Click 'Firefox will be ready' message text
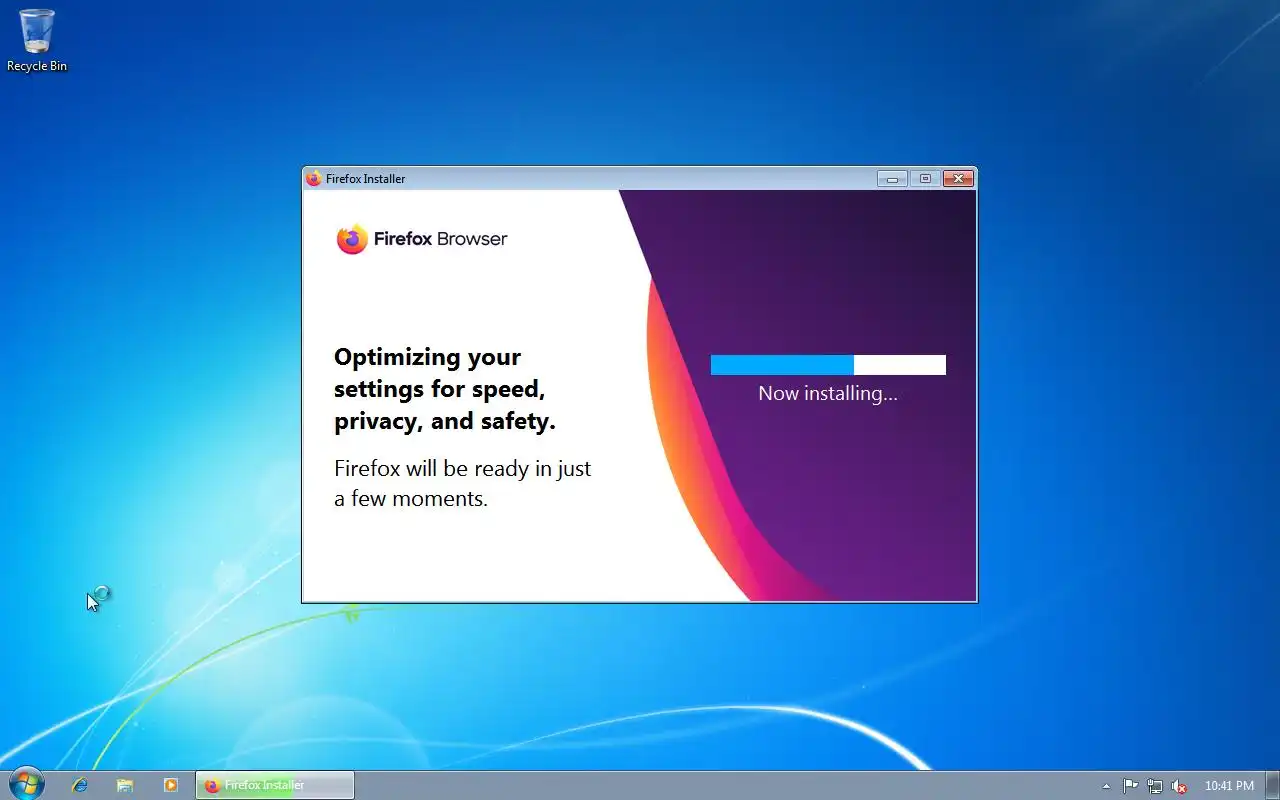 (462, 483)
